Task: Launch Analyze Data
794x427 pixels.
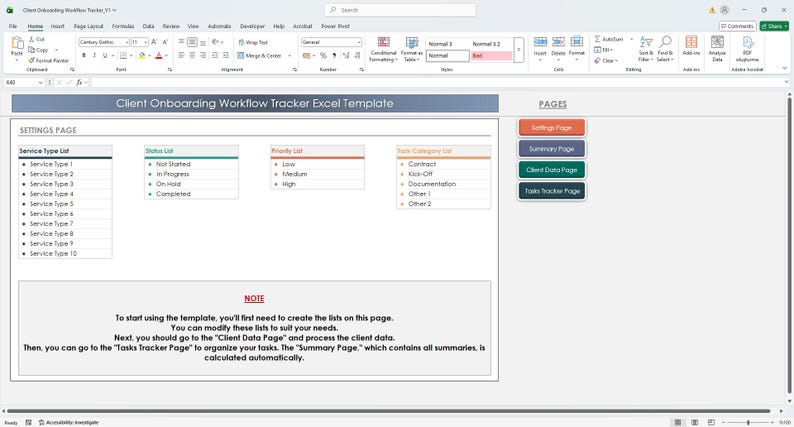Action: 717,48
